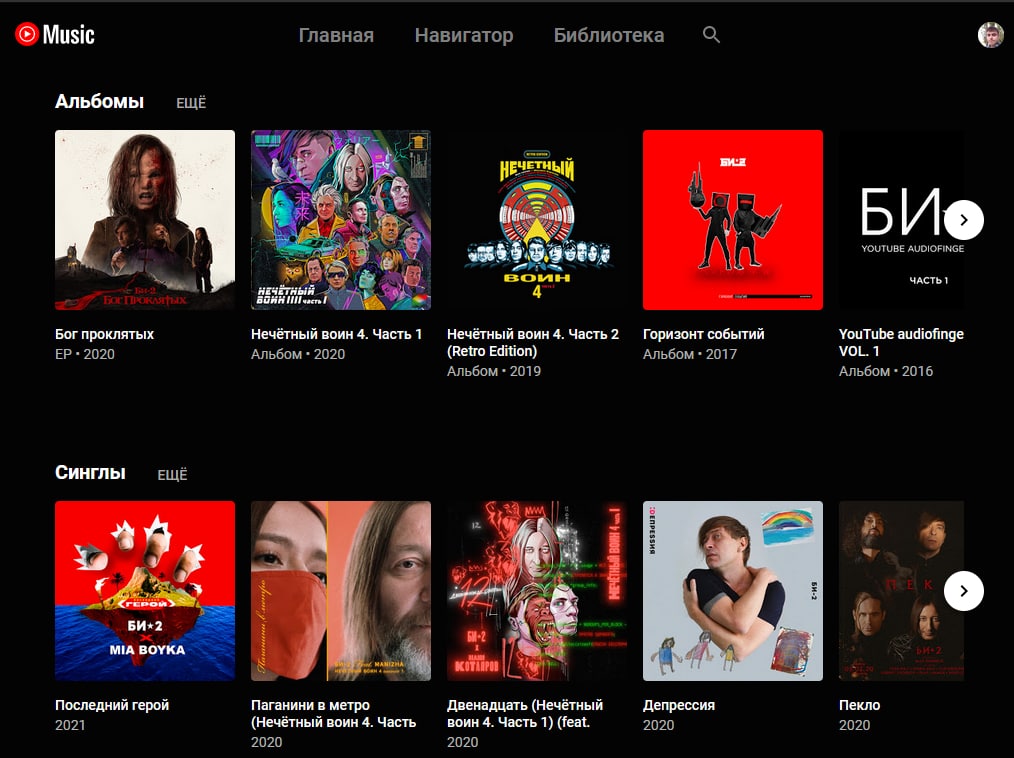Screen dimensions: 1014x758
Task: Open the Пекло single cover
Action: tap(901, 590)
